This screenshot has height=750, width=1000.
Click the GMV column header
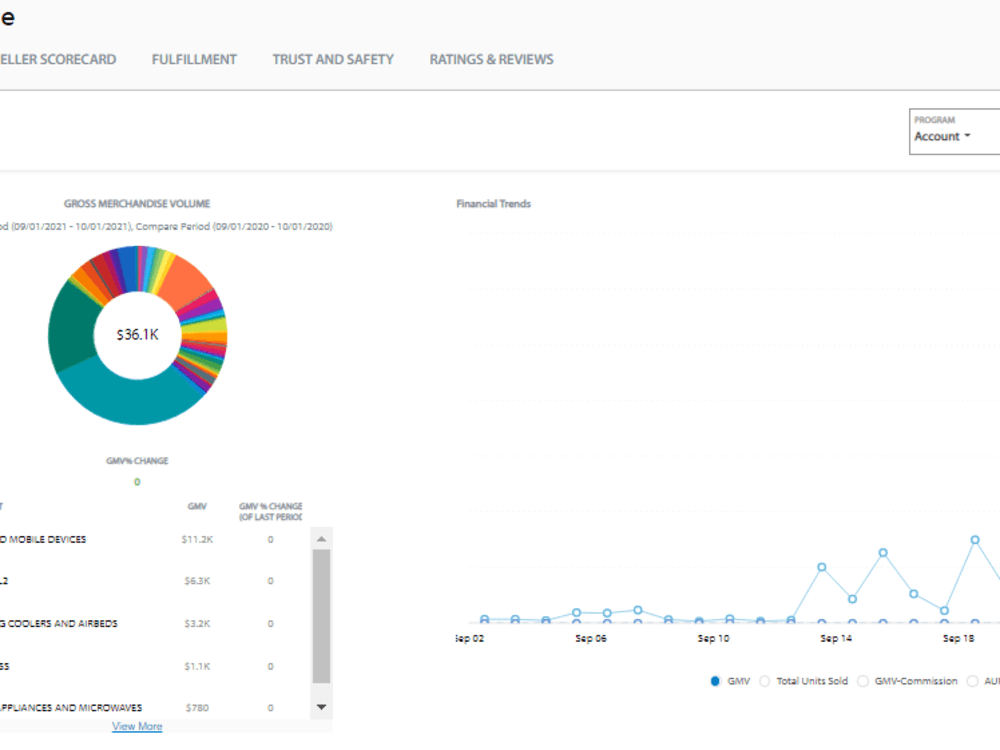pos(197,506)
